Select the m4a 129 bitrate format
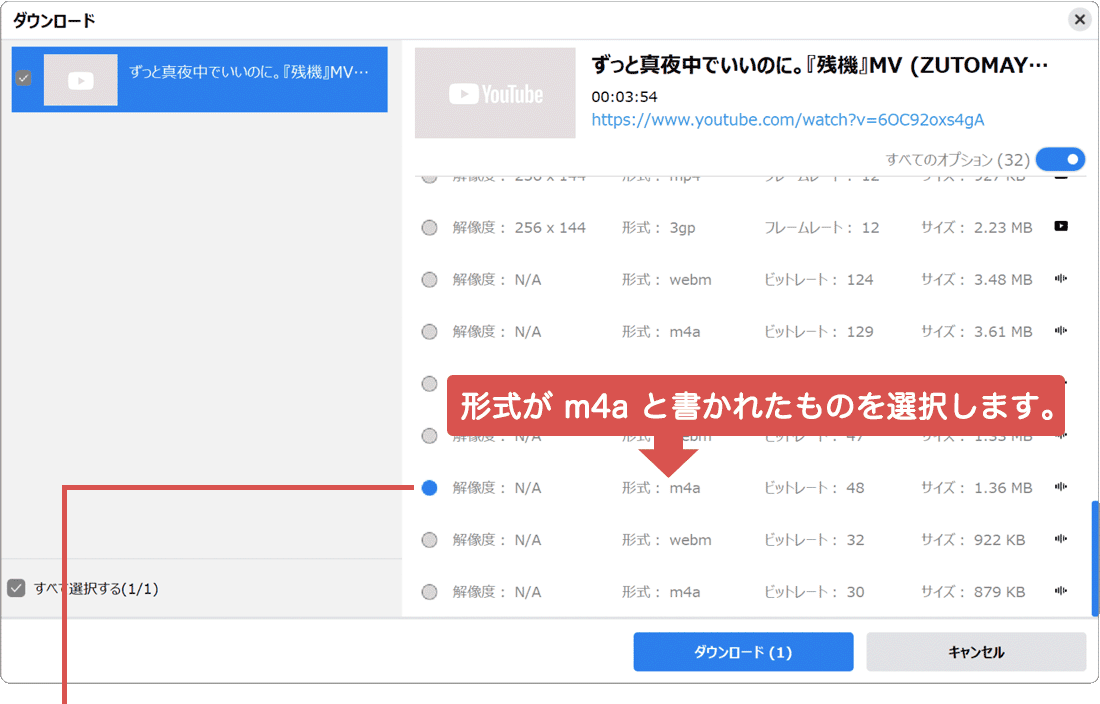1100x704 pixels. coord(429,331)
